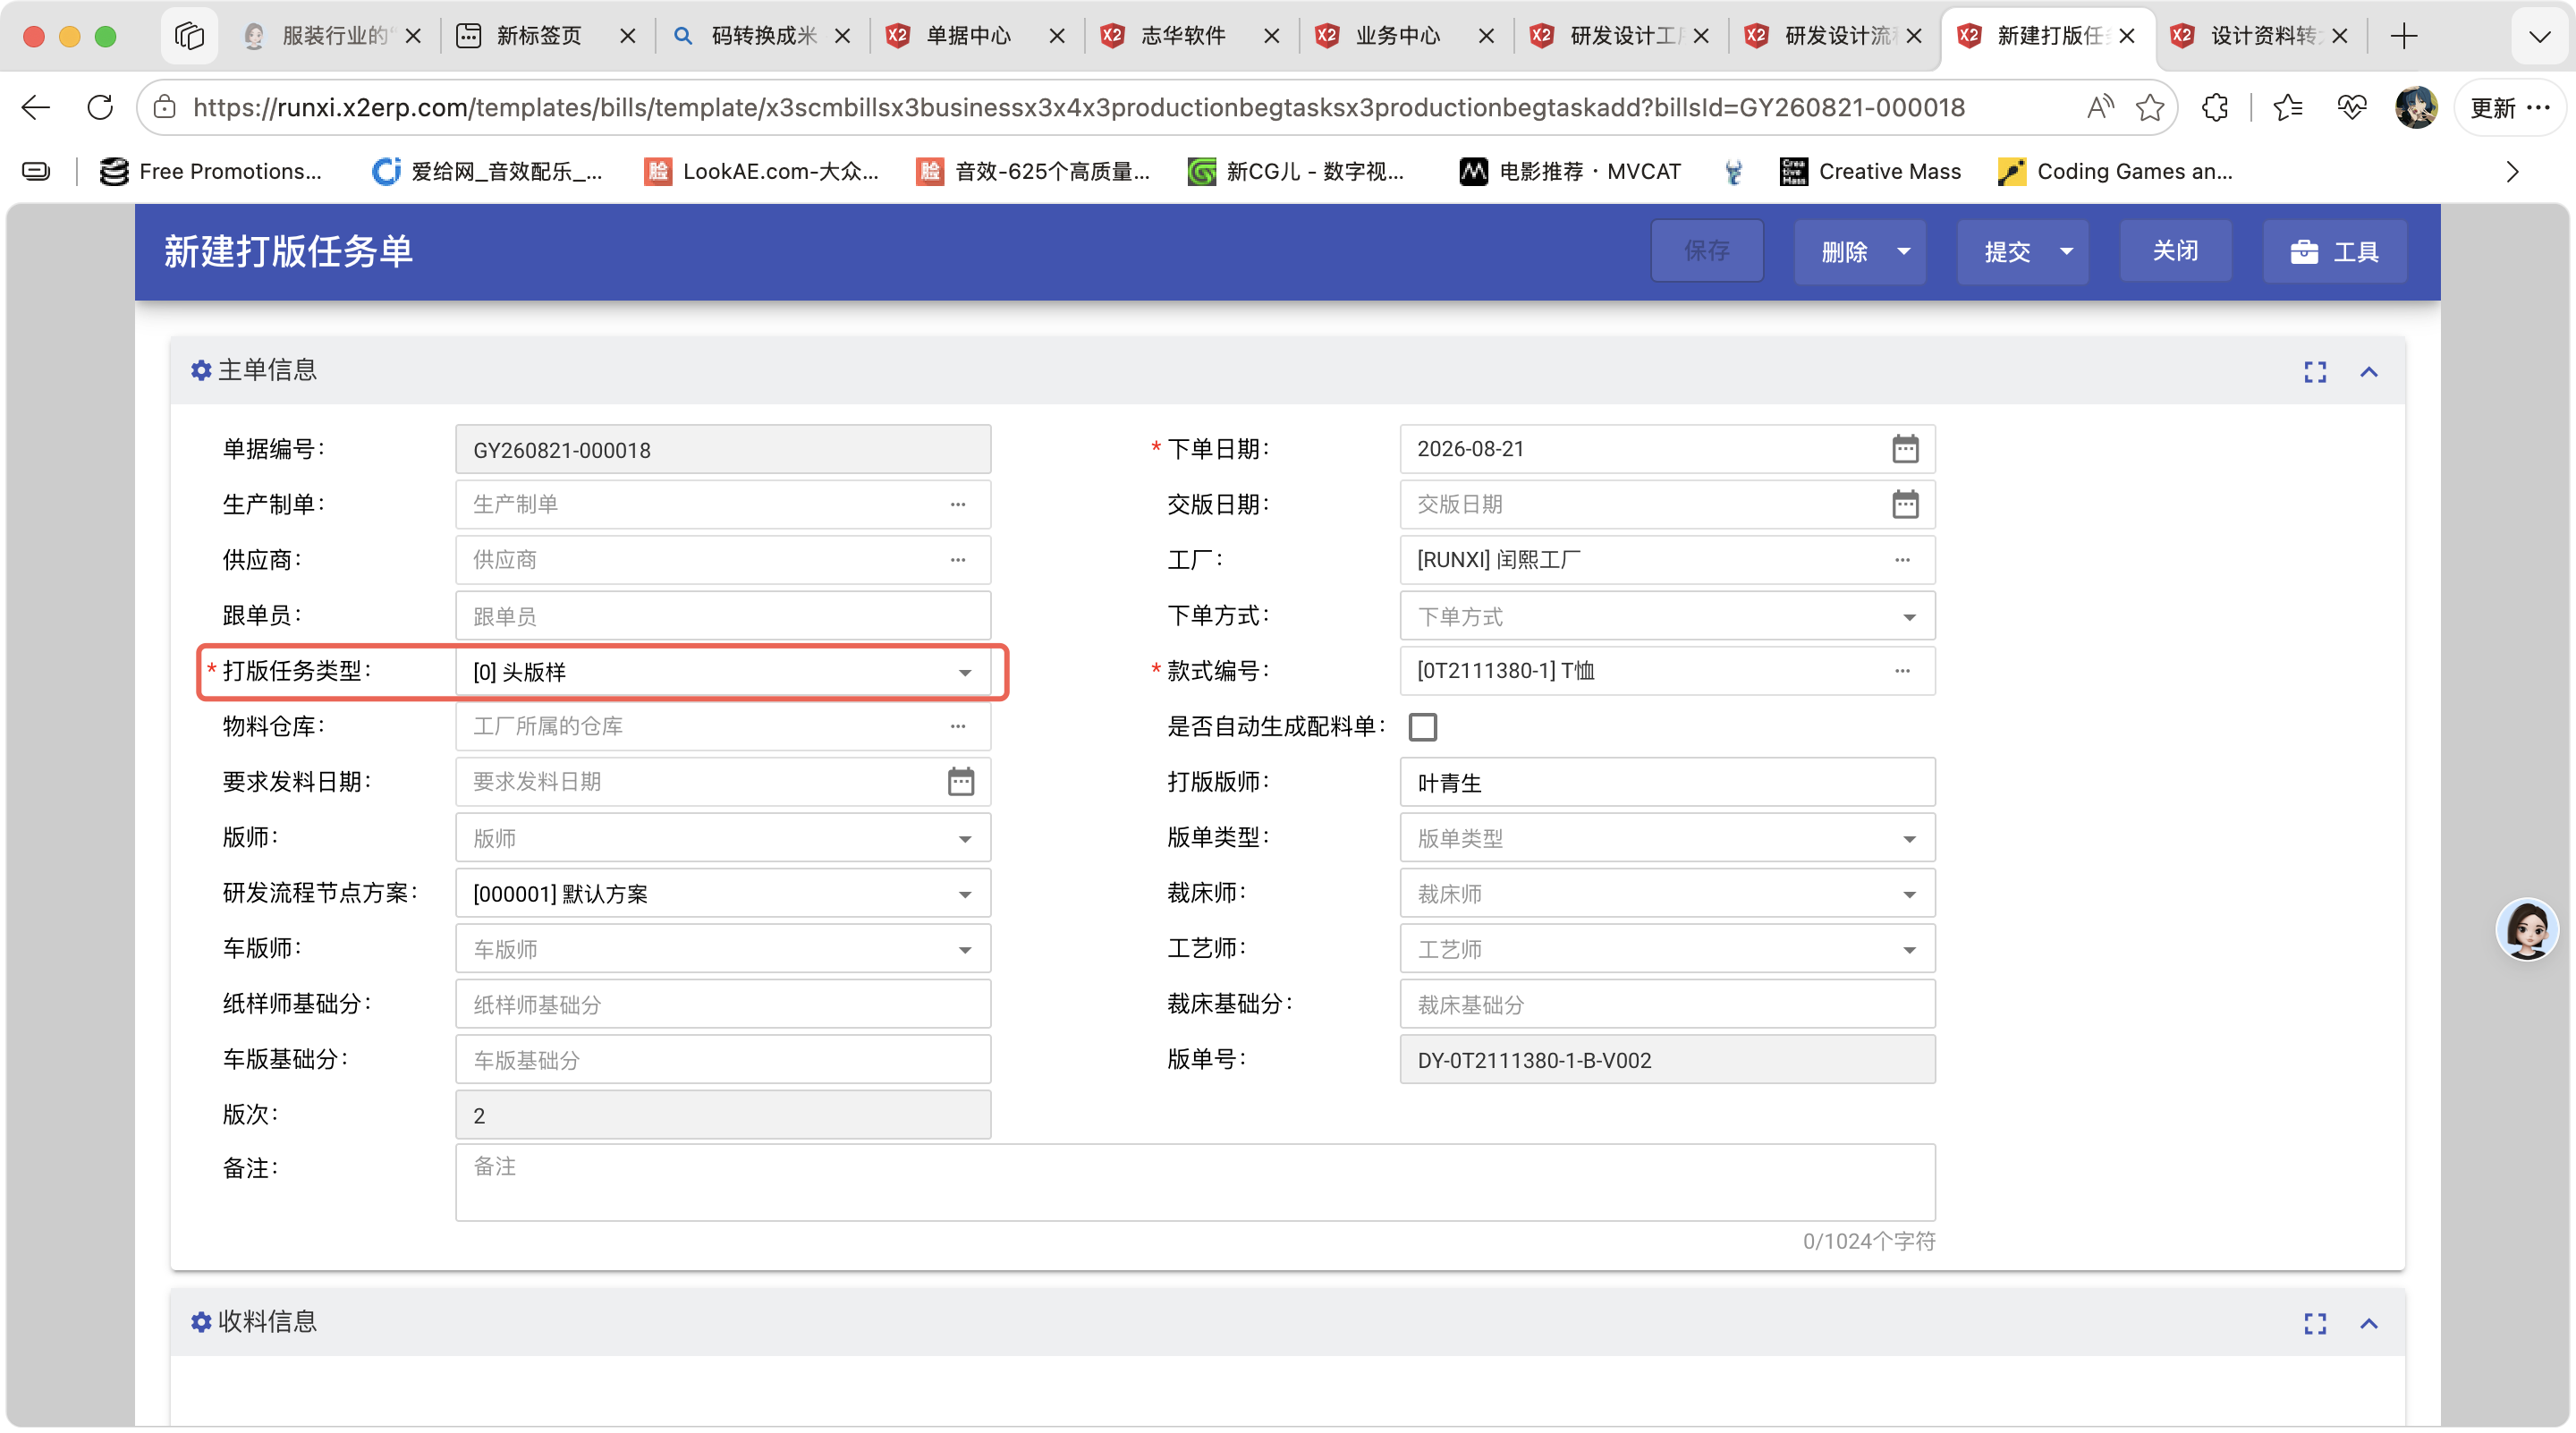Open user profile avatar in toolbar
2576x1433 pixels.
(2416, 107)
